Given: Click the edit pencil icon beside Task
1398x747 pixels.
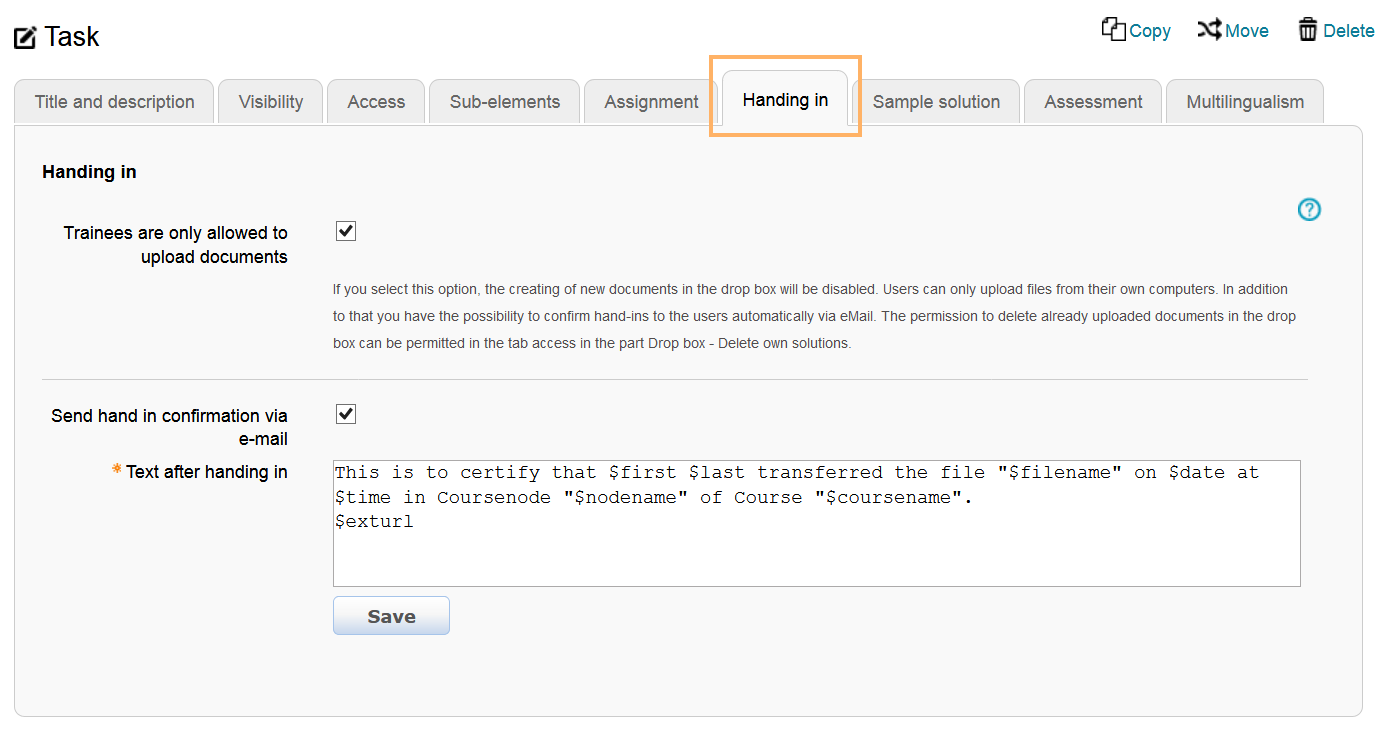Looking at the screenshot, I should pos(25,38).
